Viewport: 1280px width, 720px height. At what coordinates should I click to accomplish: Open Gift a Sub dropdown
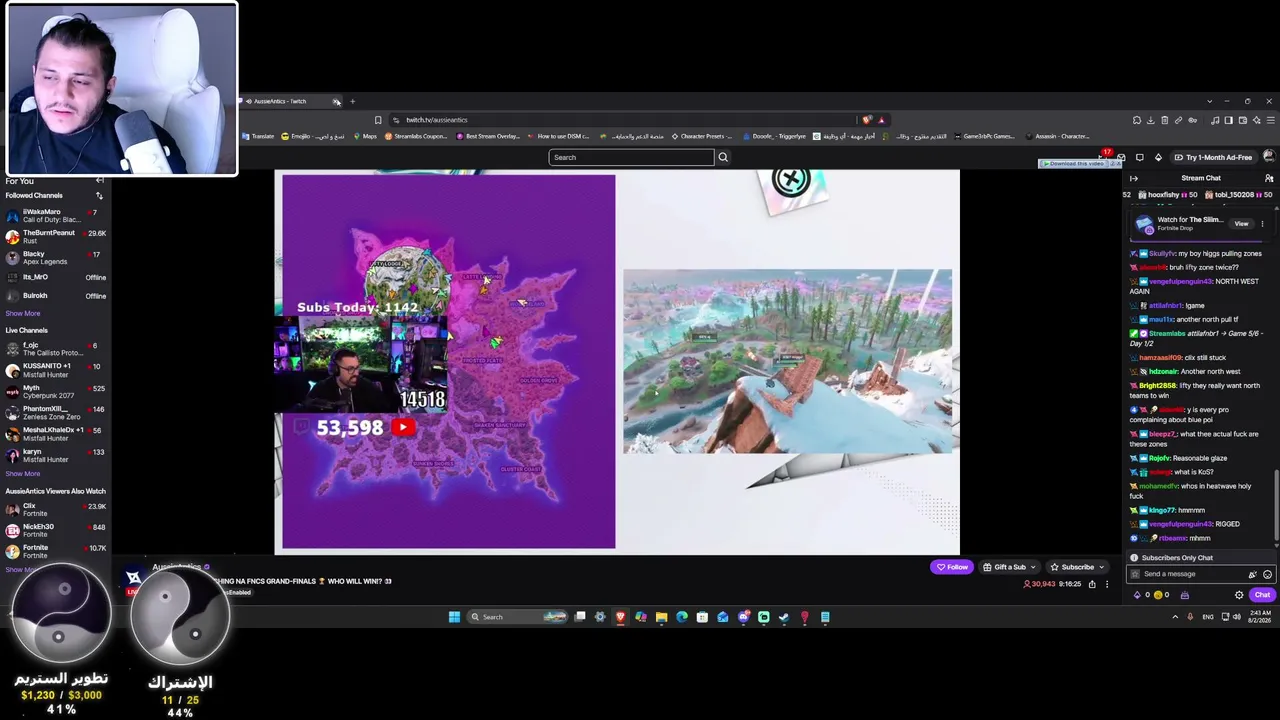pyautogui.click(x=1009, y=567)
